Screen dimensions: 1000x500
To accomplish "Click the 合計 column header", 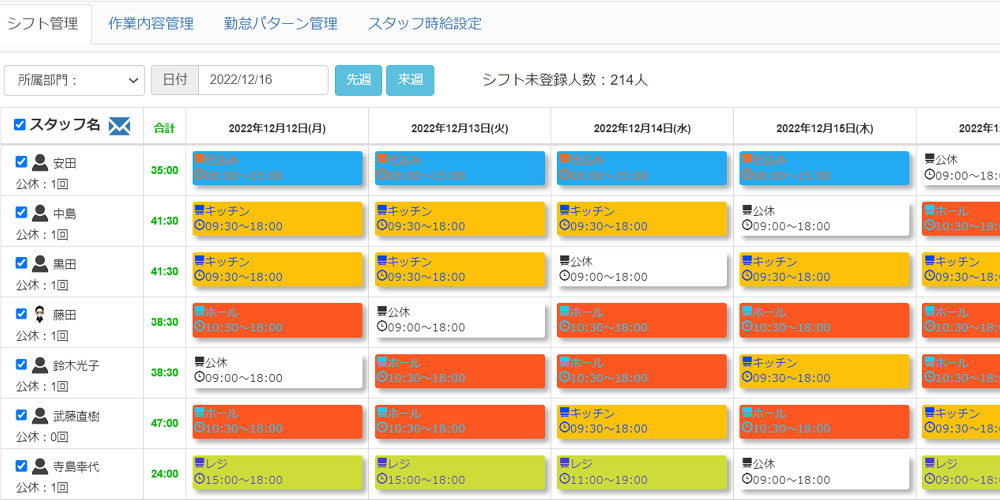I will click(x=165, y=128).
